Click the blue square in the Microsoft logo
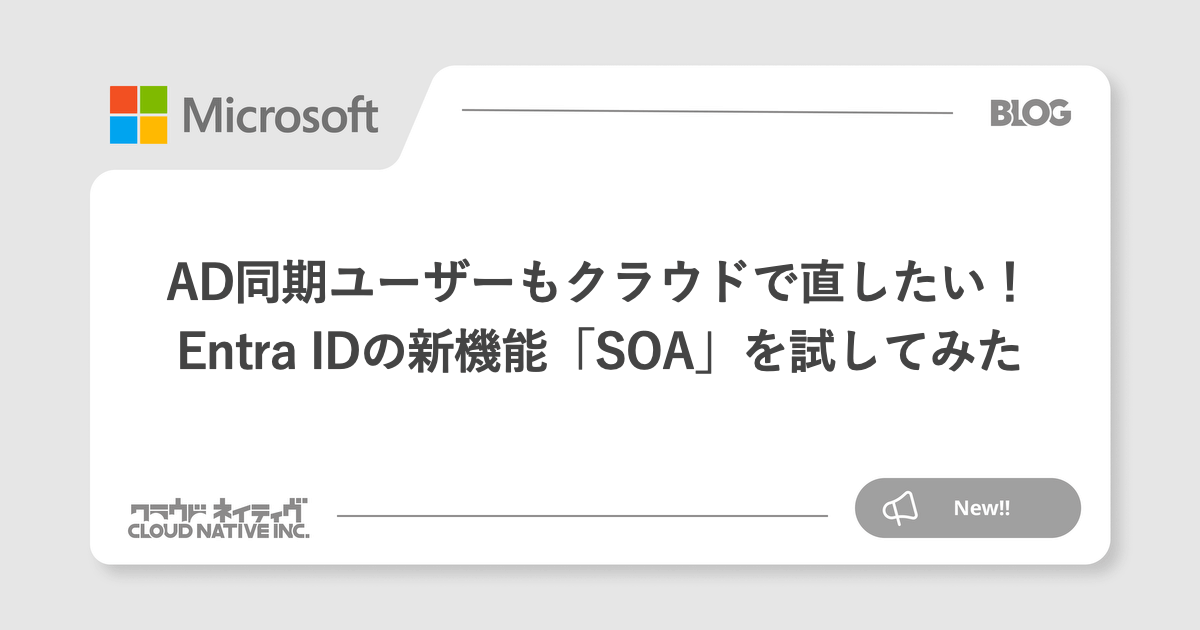1200x630 pixels. pyautogui.click(x=123, y=130)
